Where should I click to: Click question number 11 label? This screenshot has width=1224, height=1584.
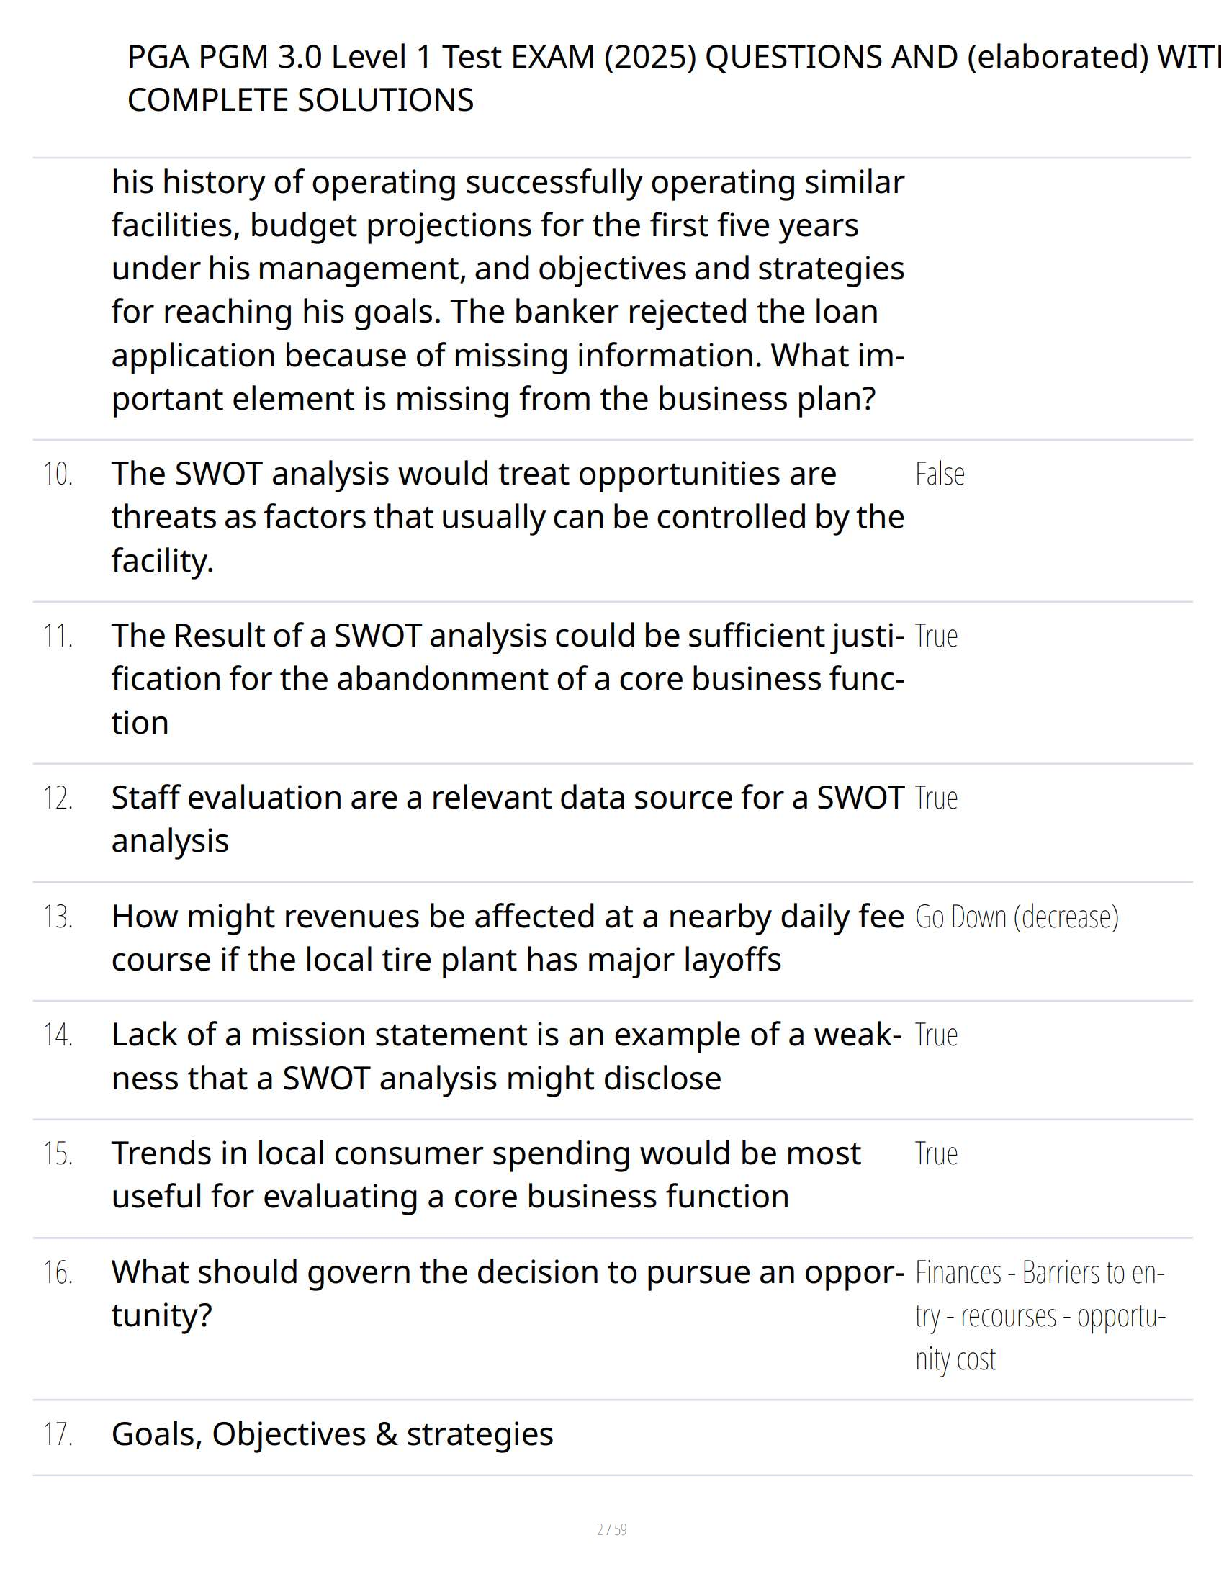(58, 636)
